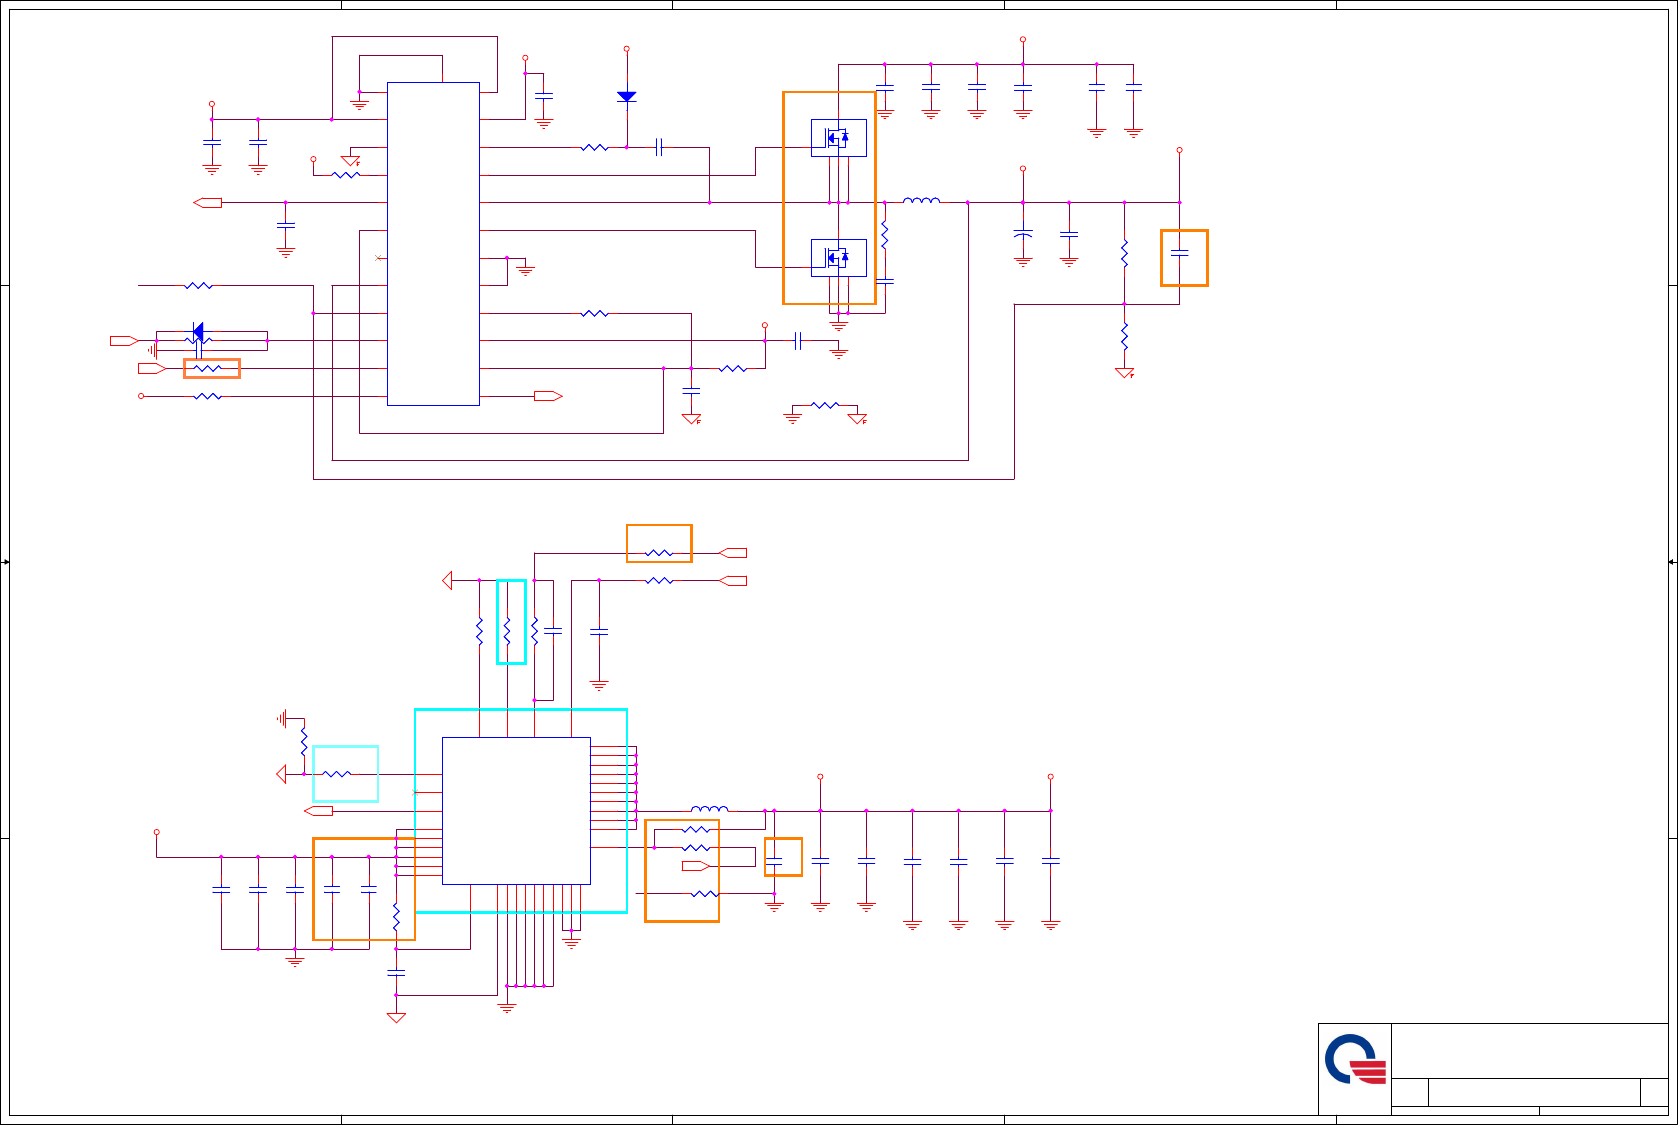Select the vertical blue diode at top center

(x=627, y=97)
